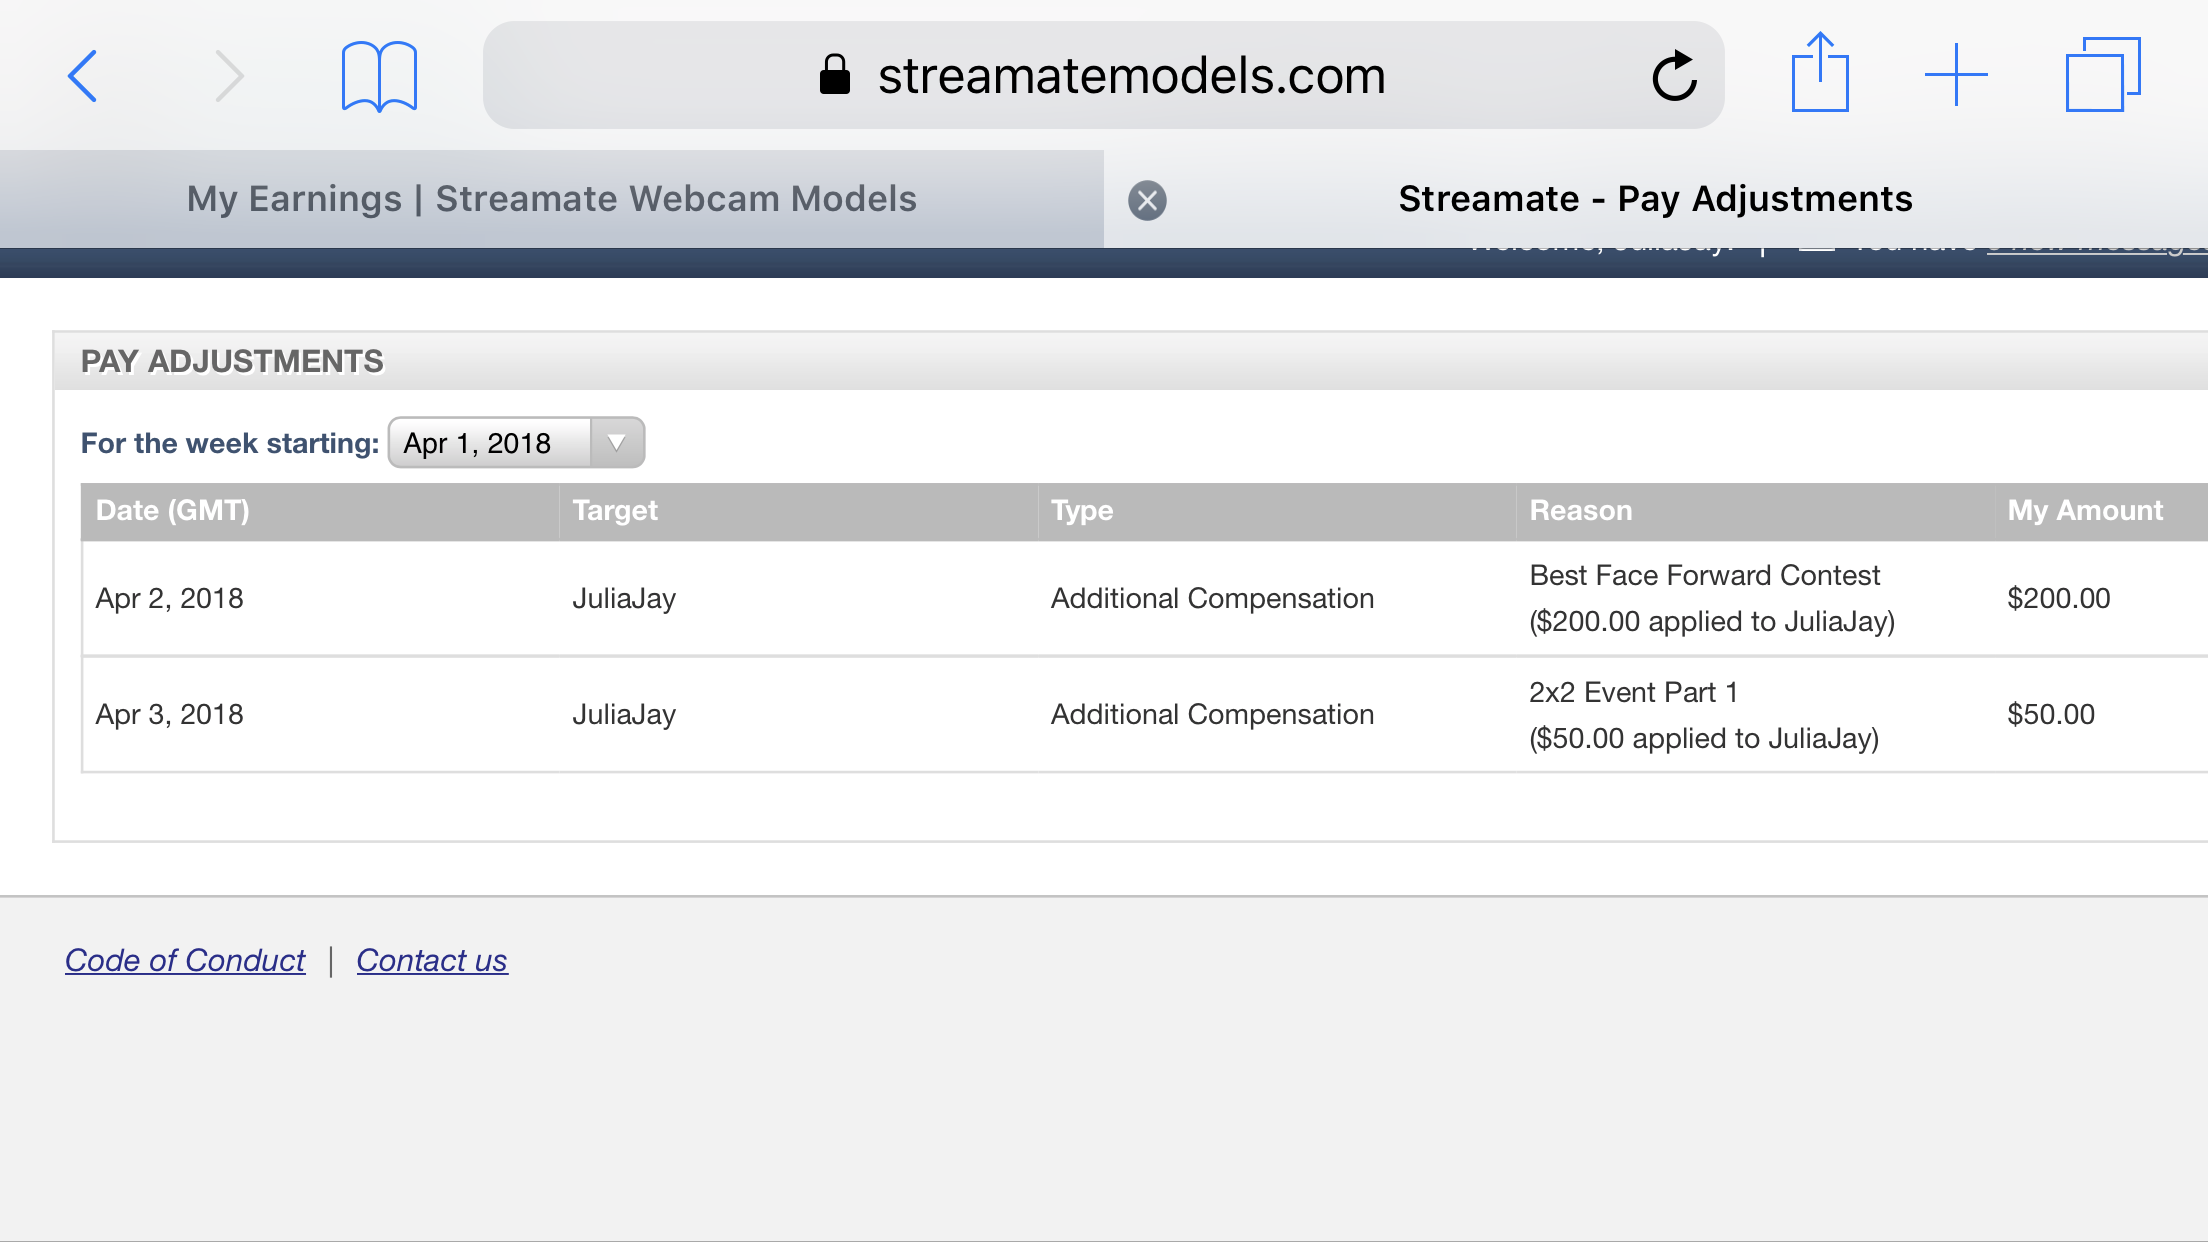Open the week starting Apr 1, 2018 dropdown
Image resolution: width=2208 pixels, height=1242 pixels.
(x=516, y=443)
